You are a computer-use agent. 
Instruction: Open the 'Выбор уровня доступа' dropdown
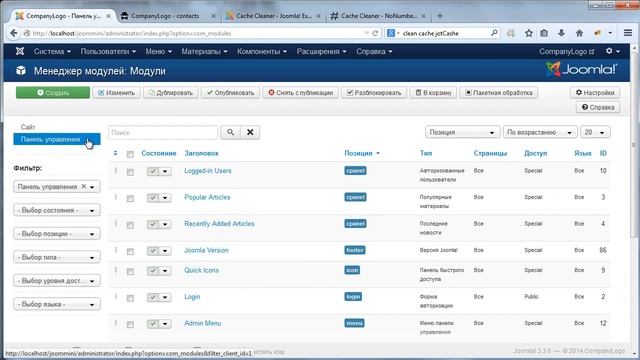coord(57,281)
